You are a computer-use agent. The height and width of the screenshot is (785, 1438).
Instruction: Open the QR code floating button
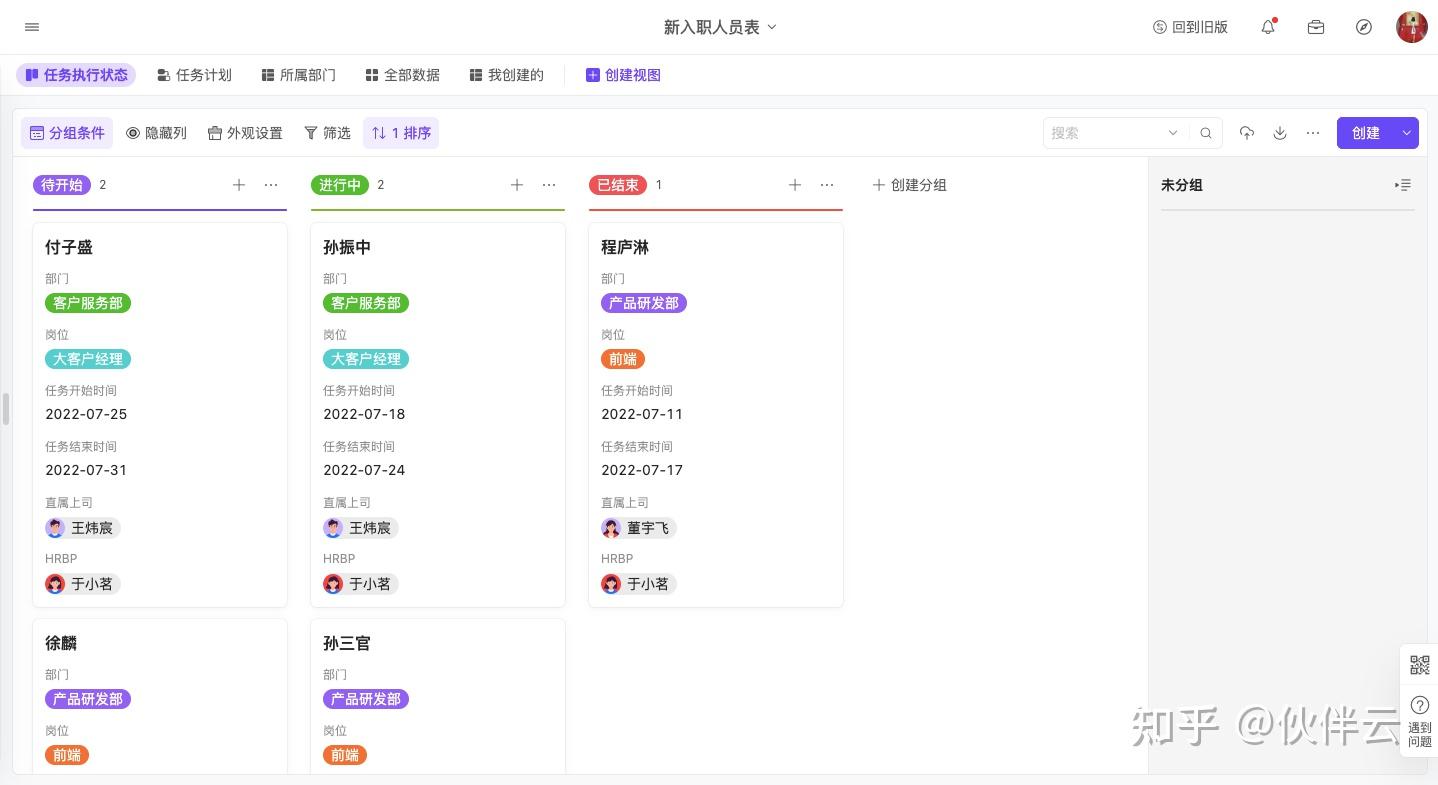(x=1420, y=665)
